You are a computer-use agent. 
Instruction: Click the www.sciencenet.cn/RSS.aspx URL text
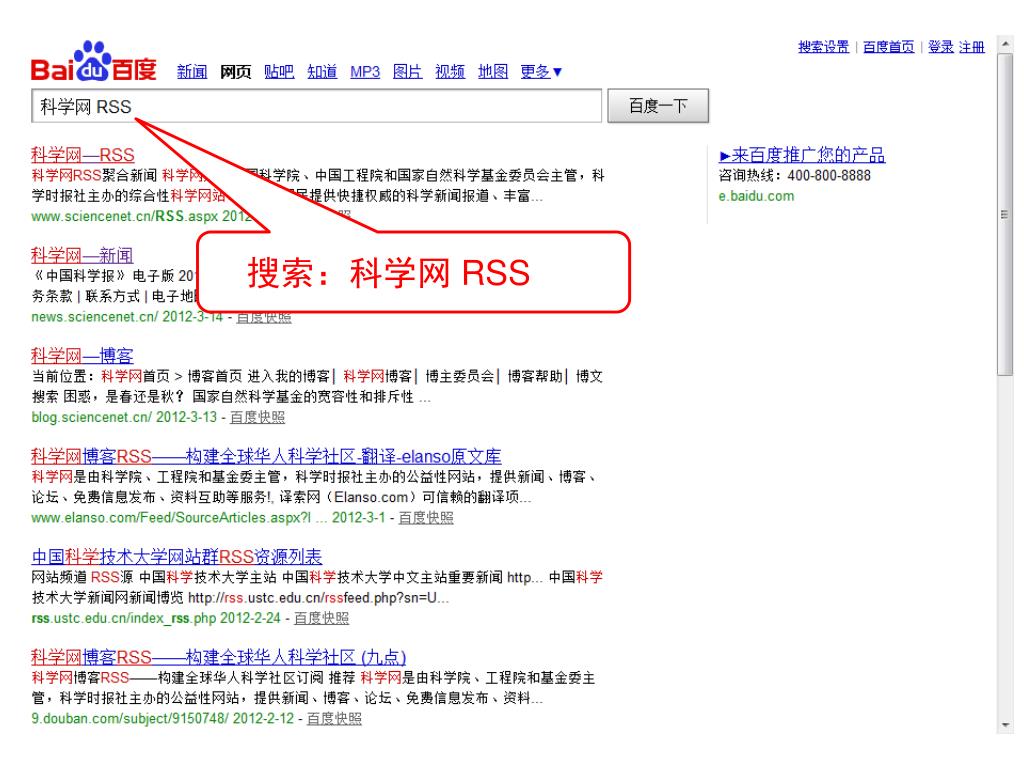[125, 216]
